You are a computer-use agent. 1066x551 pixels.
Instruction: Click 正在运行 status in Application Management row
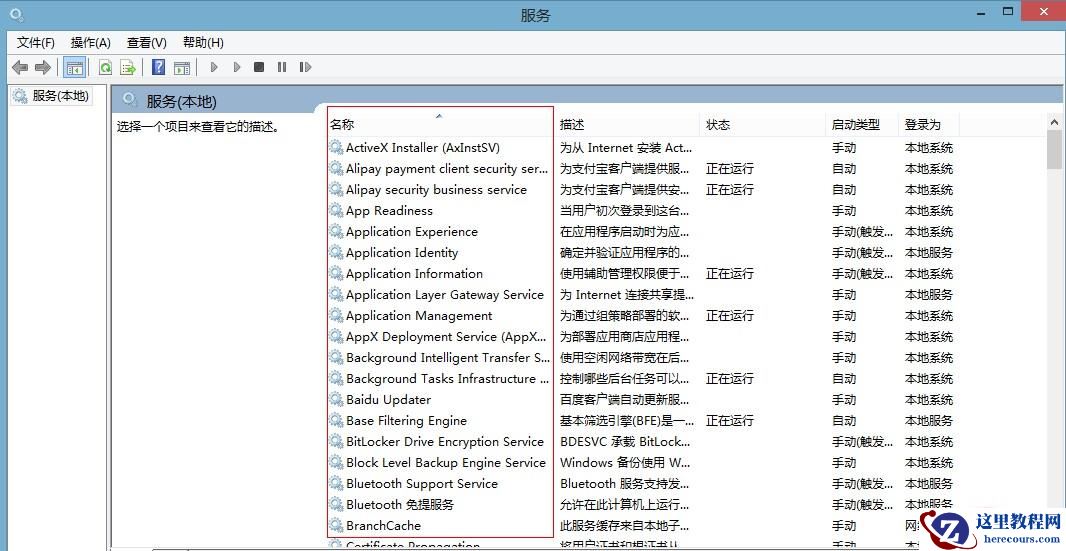pyautogui.click(x=729, y=316)
